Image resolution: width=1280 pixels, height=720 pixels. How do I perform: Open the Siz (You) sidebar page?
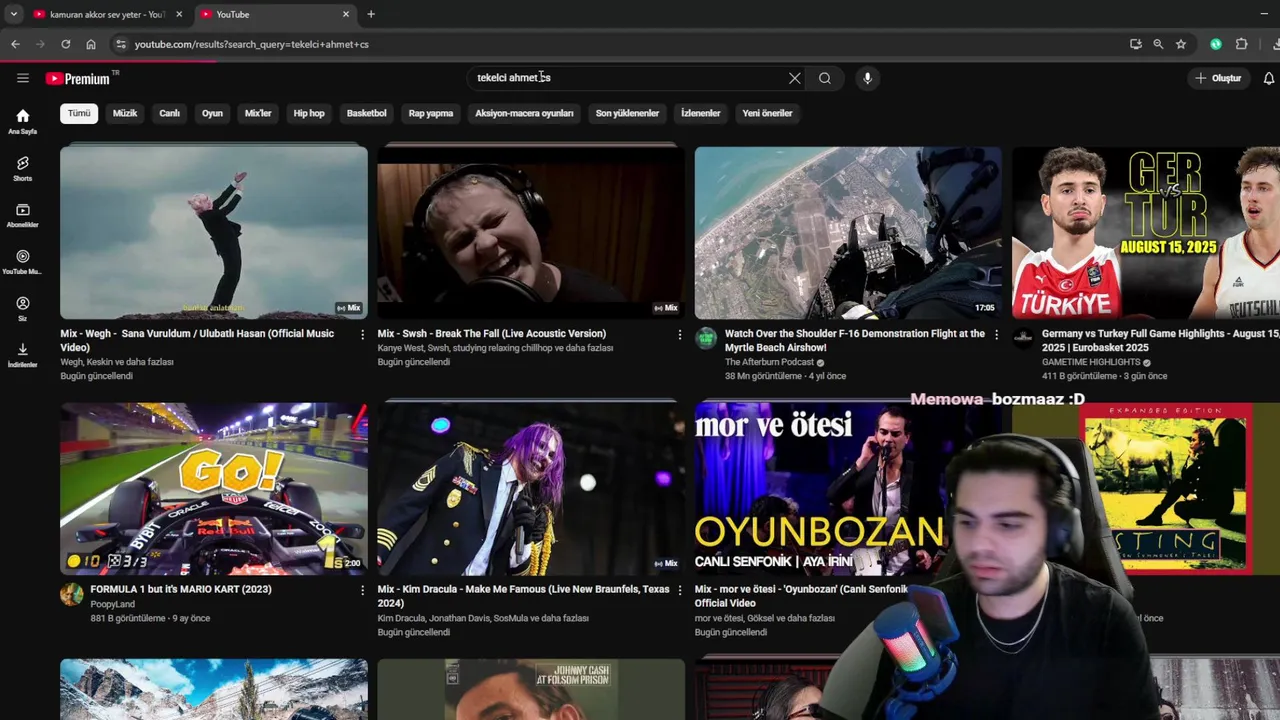pos(22,308)
